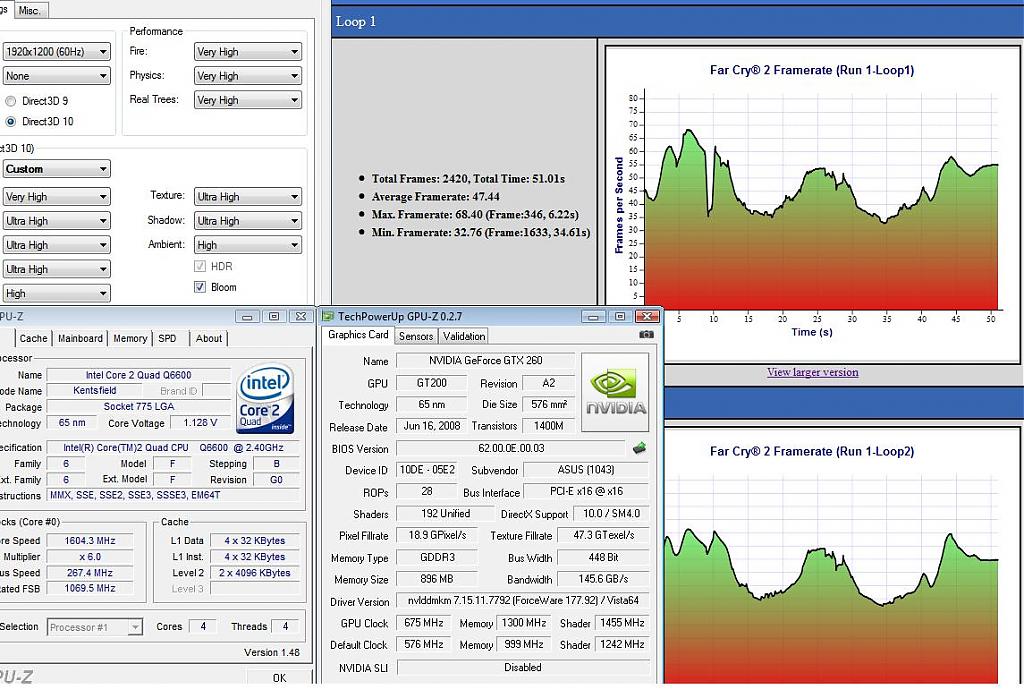Click the NVIDIA SLI Disabled field
Screen dimensions: 1024x698
pos(523,667)
